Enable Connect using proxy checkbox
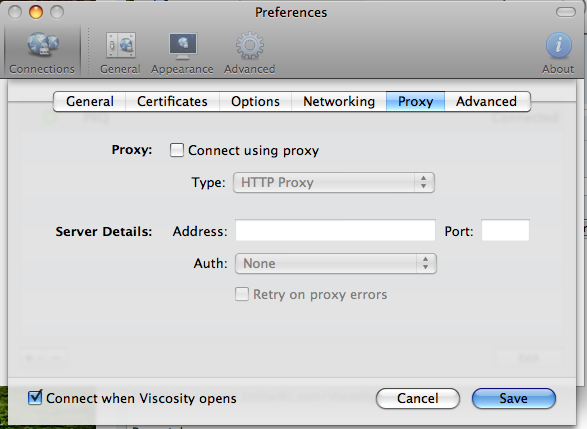Viewport: 587px width, 429px height. [x=177, y=150]
